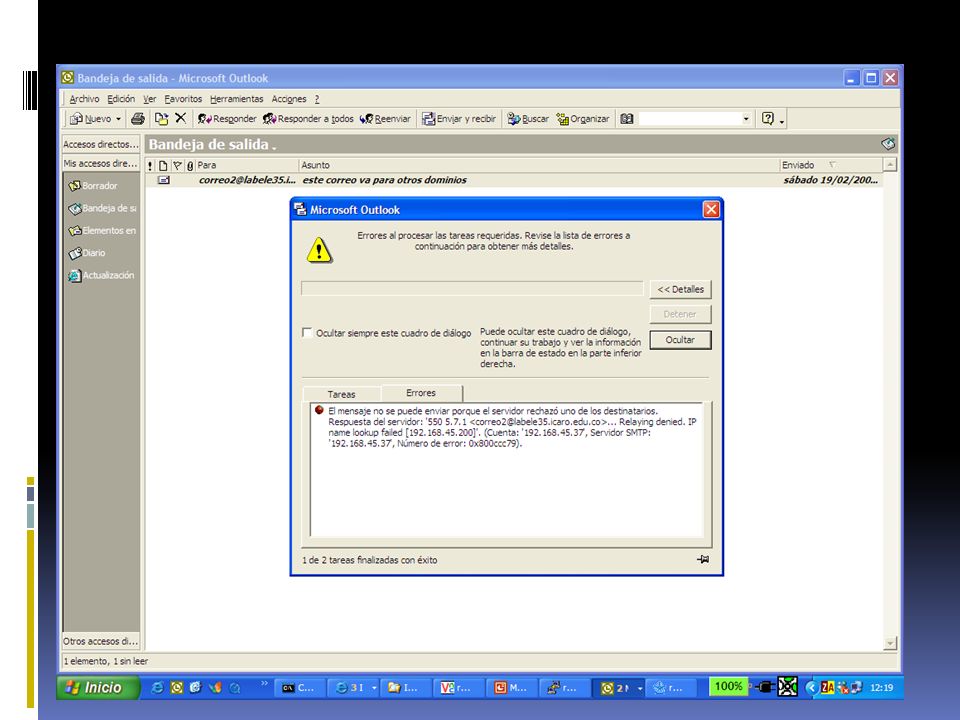Viewport: 960px width, 720px height.
Task: Open the Herramientas menu
Action: (x=236, y=99)
